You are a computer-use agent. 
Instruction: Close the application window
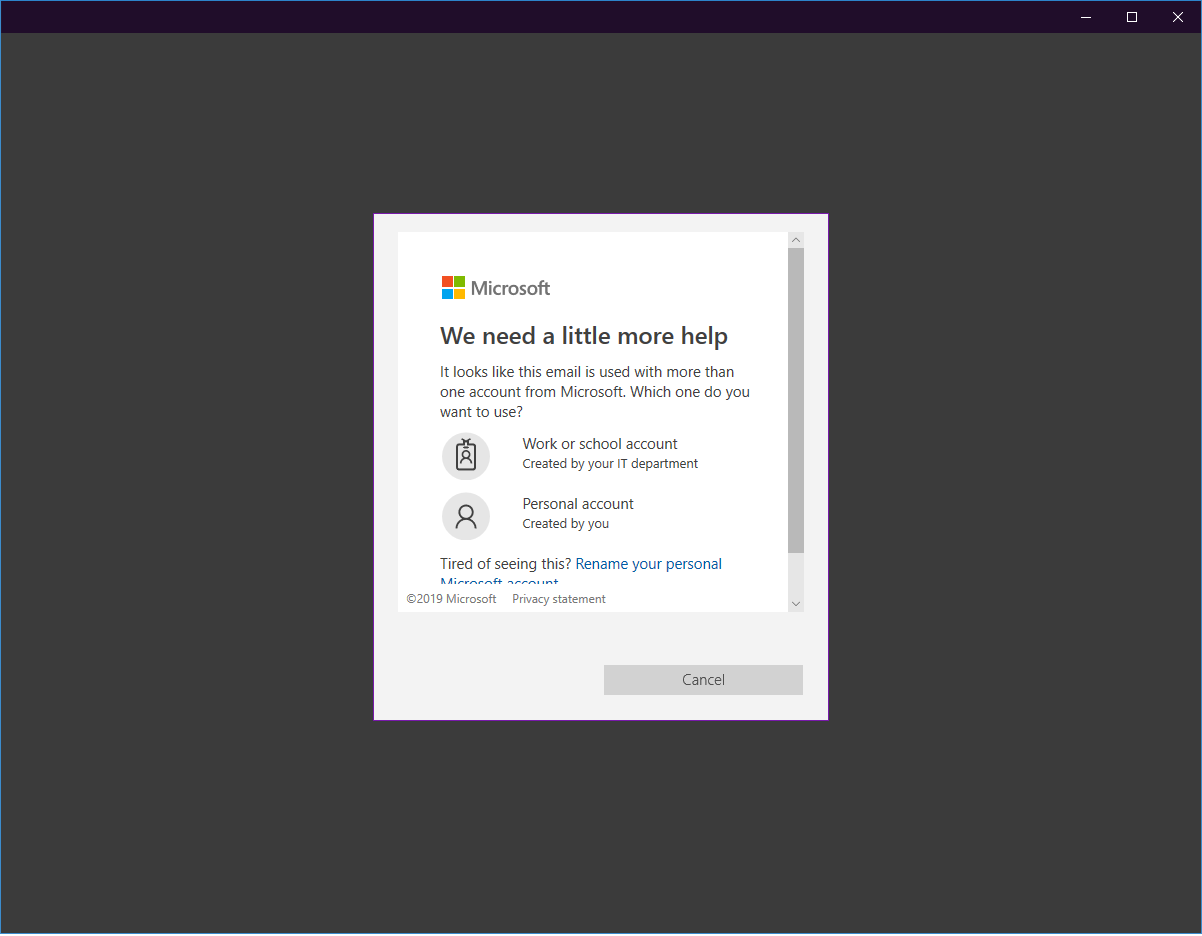pos(1178,17)
